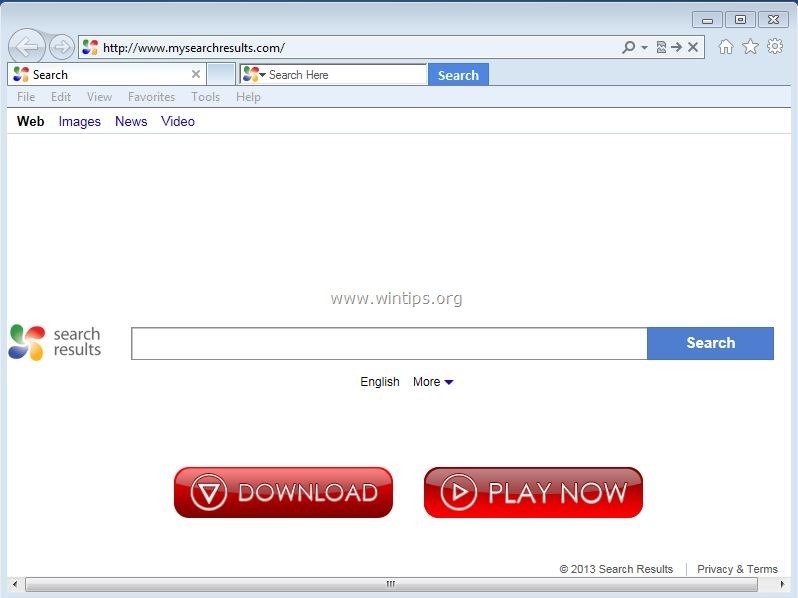
Task: Close the Search tab
Action: [x=195, y=74]
